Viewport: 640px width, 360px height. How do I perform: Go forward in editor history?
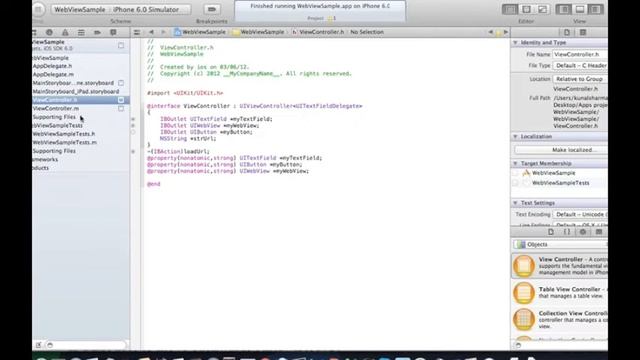163,32
